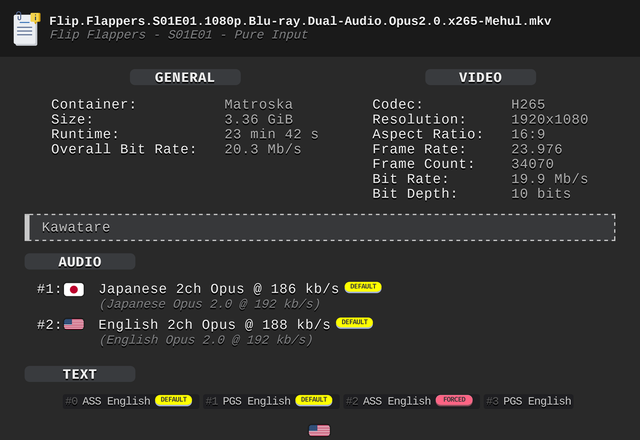
Task: Click the DEFAULT badge on Japanese audio track
Action: pyautogui.click(x=363, y=287)
